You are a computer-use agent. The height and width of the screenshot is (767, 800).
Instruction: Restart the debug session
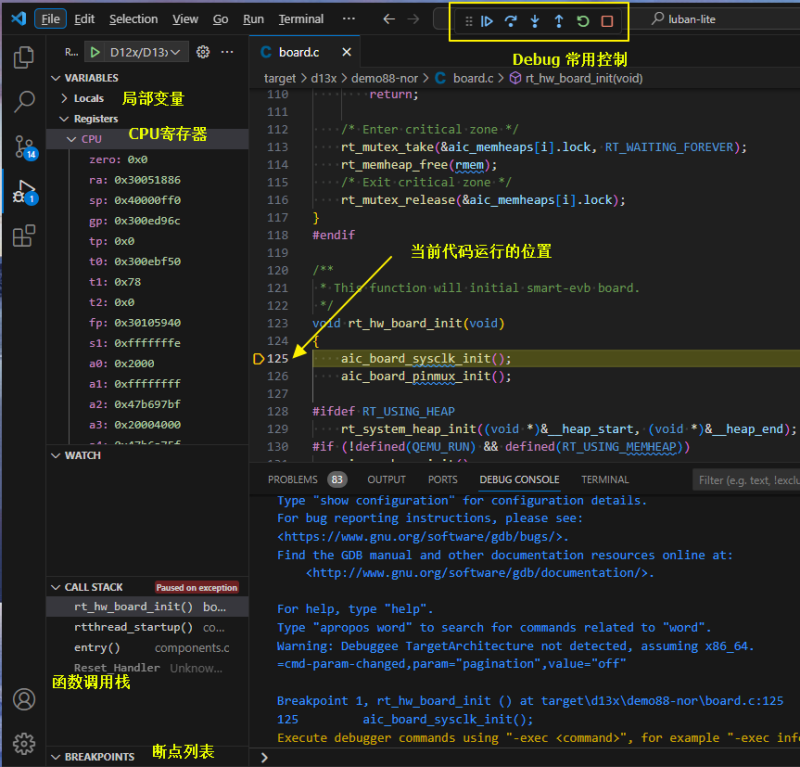[x=583, y=21]
